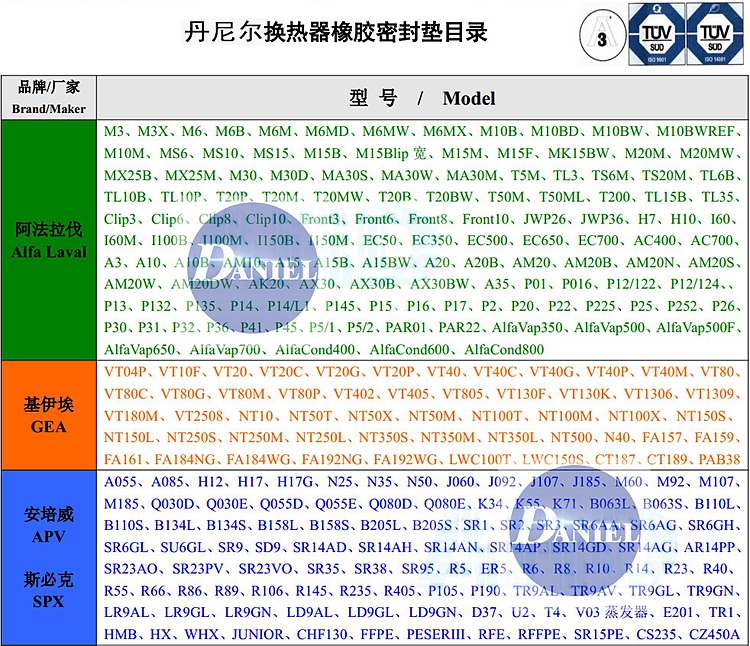Click the 品牌/厂家 Brand/Maker header cell
The width and height of the screenshot is (750, 646).
[x=49, y=98]
